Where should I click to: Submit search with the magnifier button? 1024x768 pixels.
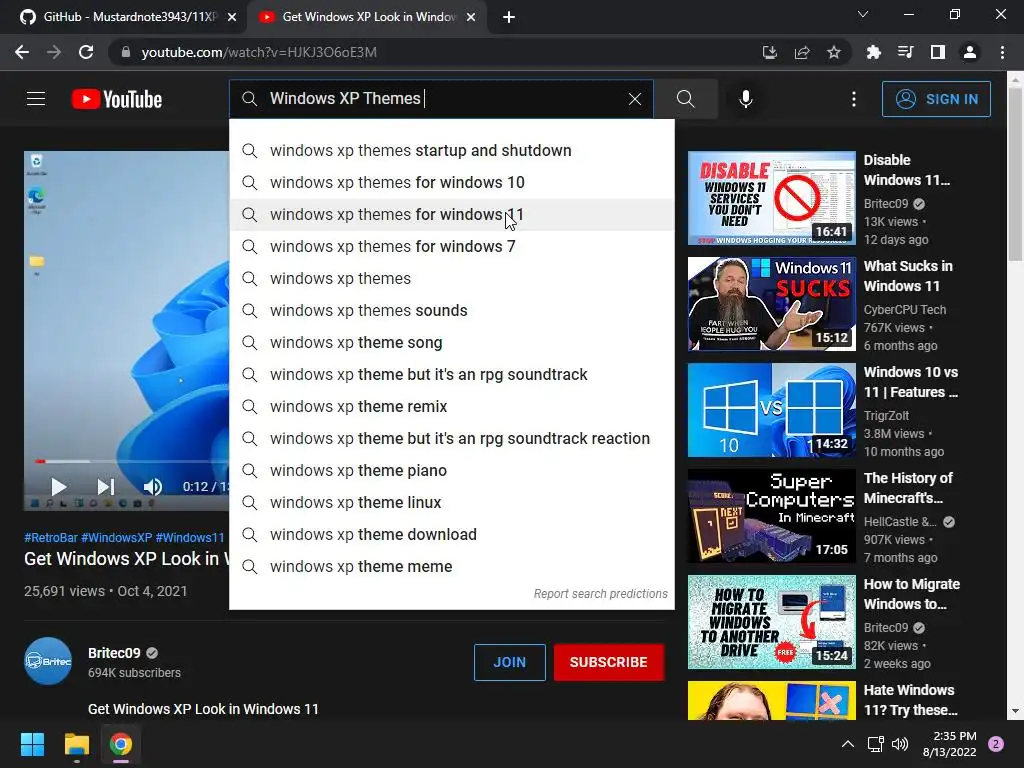[686, 99]
